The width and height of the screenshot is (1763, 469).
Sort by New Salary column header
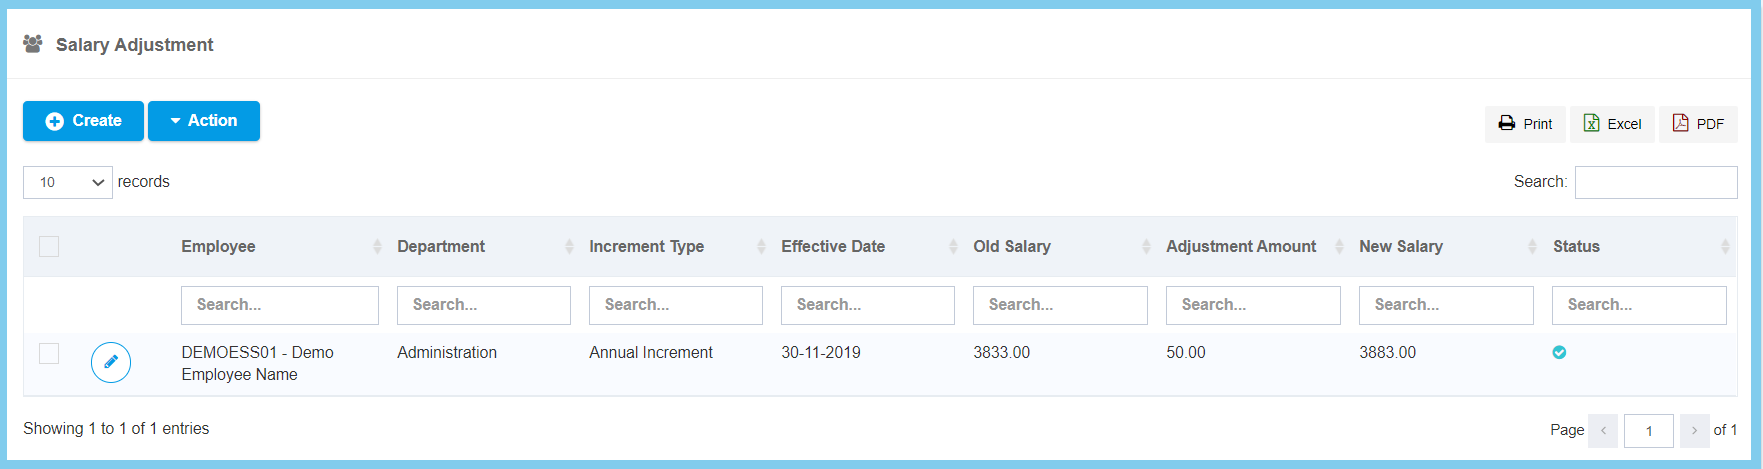point(1400,247)
